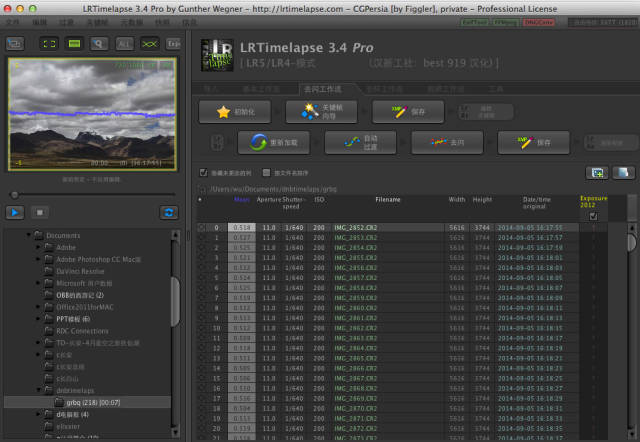The width and height of the screenshot is (640, 442).
Task: Click the lower XMP pencil Save button
Action: tap(533, 142)
